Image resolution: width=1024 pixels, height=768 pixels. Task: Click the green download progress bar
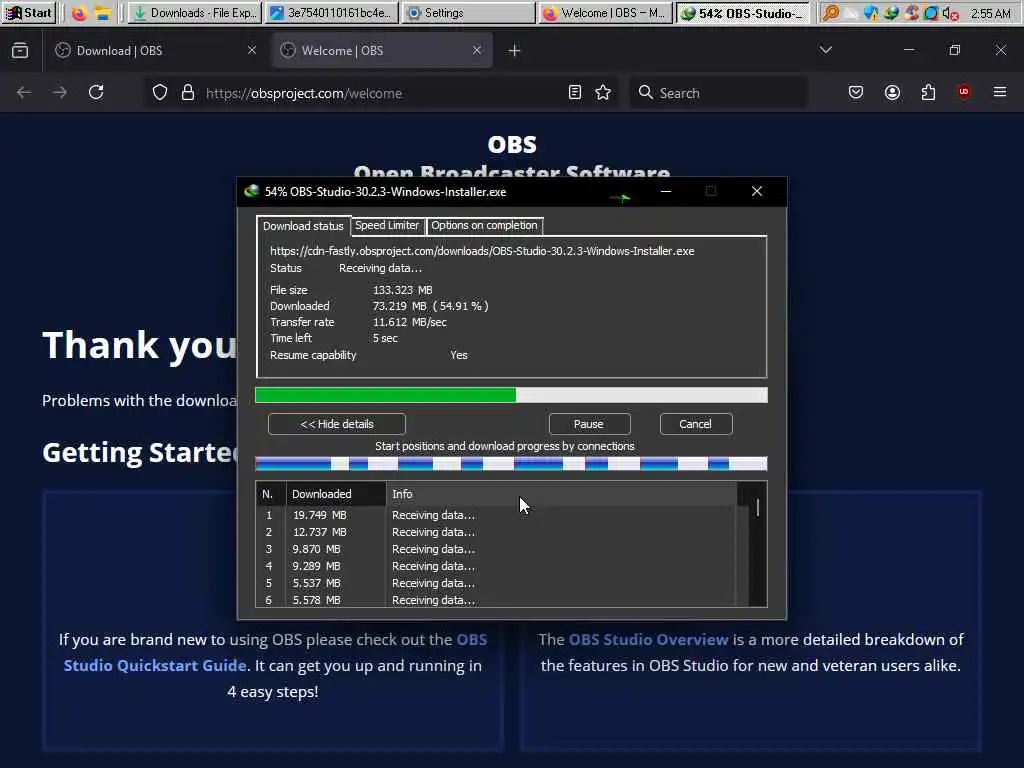click(511, 395)
